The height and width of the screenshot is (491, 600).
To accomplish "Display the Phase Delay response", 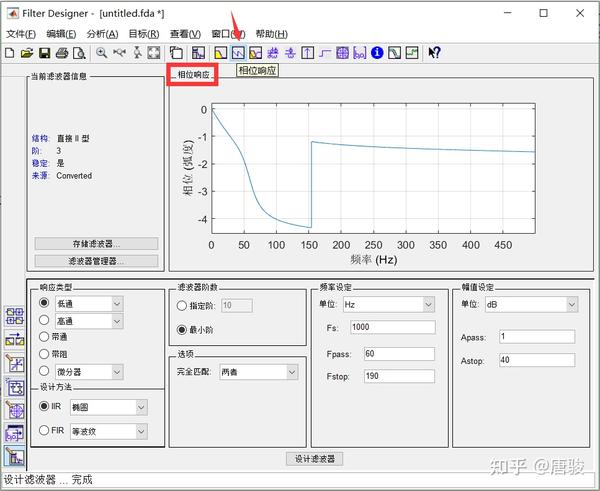I will pyautogui.click(x=290, y=53).
